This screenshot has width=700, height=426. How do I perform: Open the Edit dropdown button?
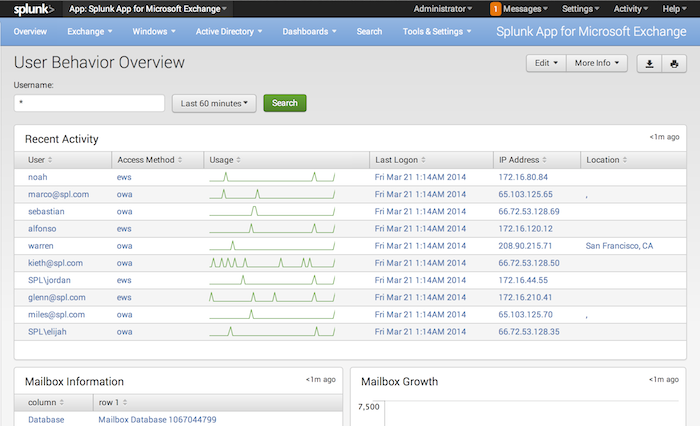(546, 63)
